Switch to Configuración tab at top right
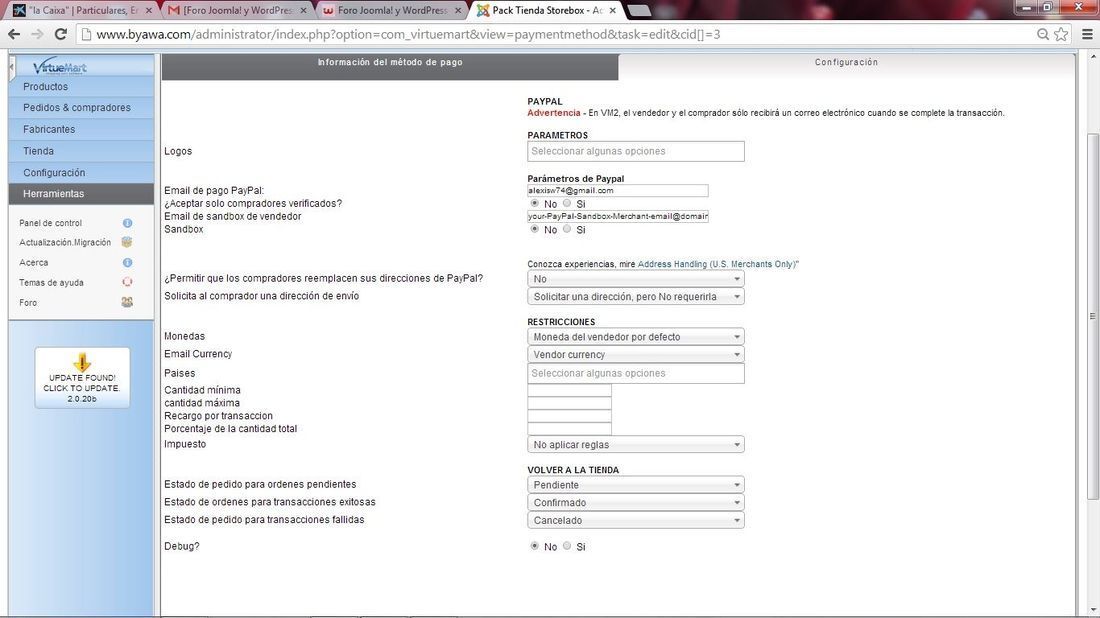This screenshot has width=1100, height=618. (x=846, y=67)
